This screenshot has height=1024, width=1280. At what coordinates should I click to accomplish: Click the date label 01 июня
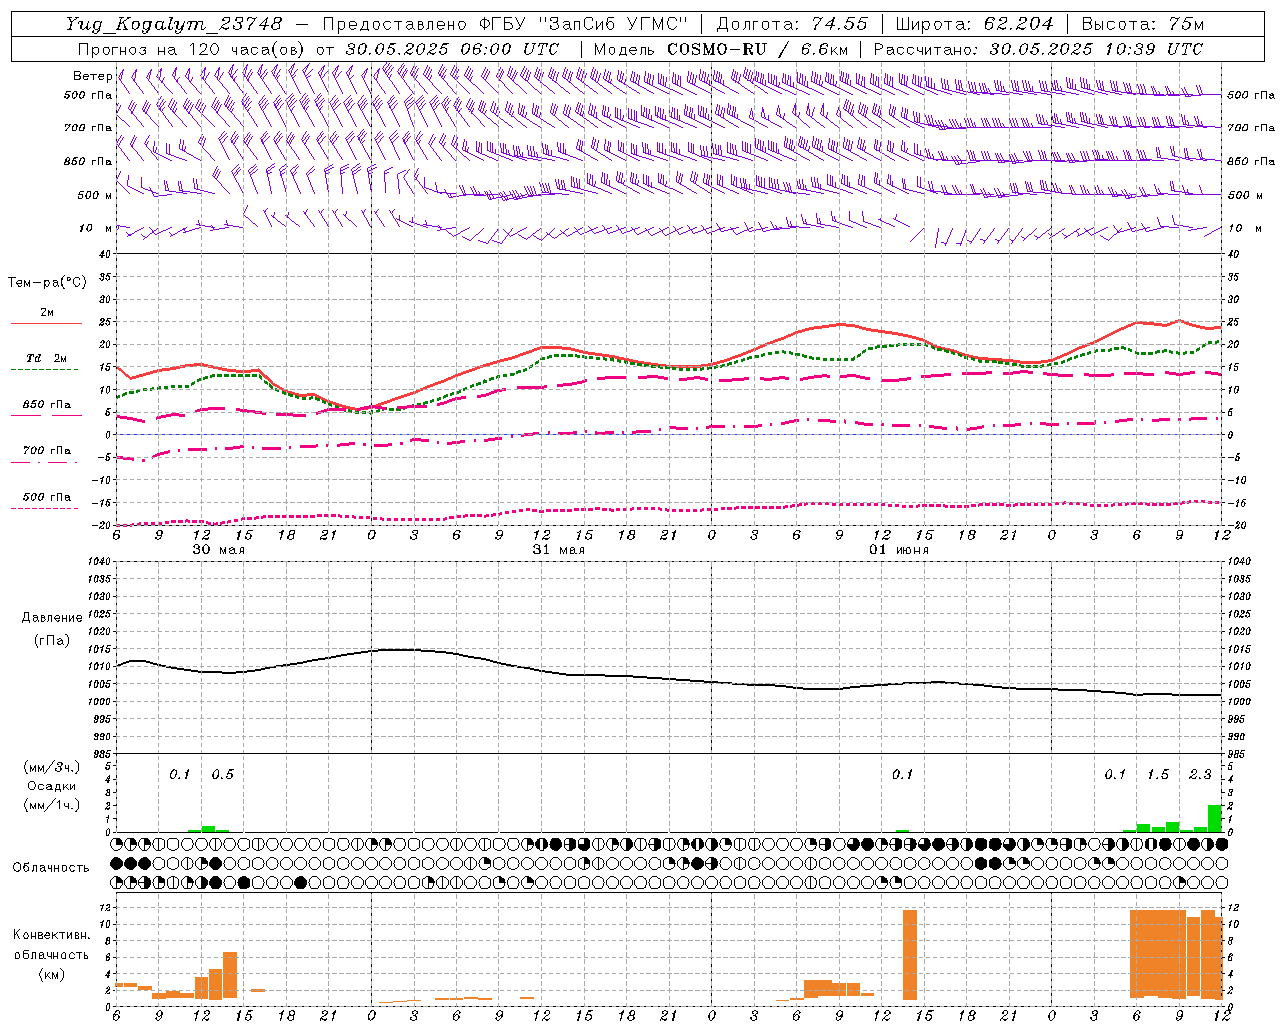pos(899,550)
